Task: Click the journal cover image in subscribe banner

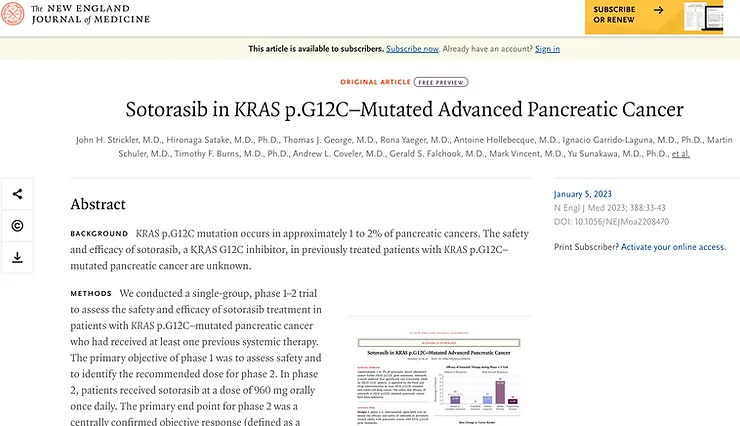Action: pos(703,17)
